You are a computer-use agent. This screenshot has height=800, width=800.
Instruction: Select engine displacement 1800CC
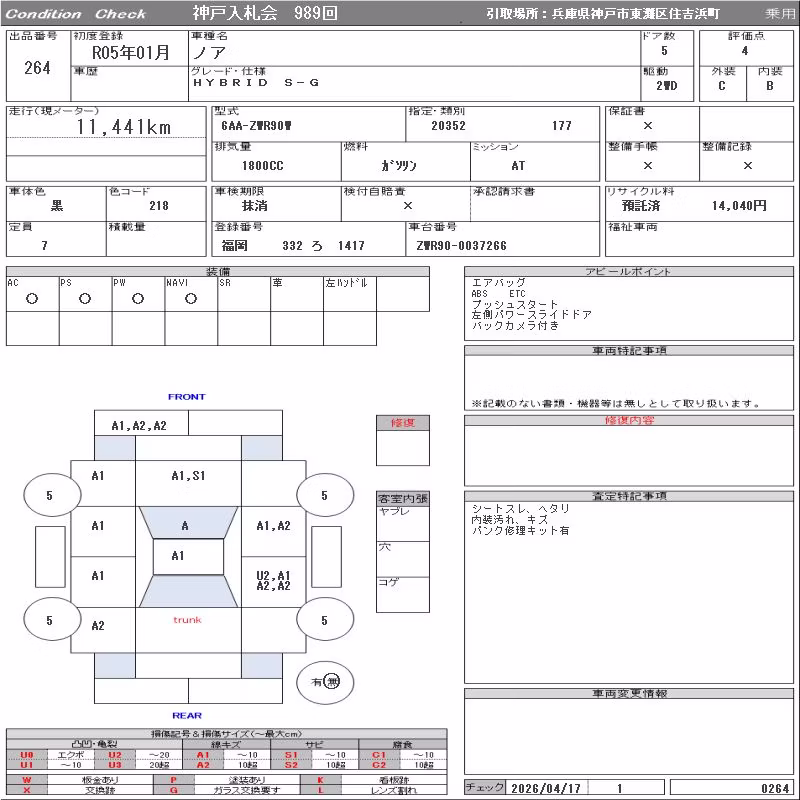click(x=262, y=166)
